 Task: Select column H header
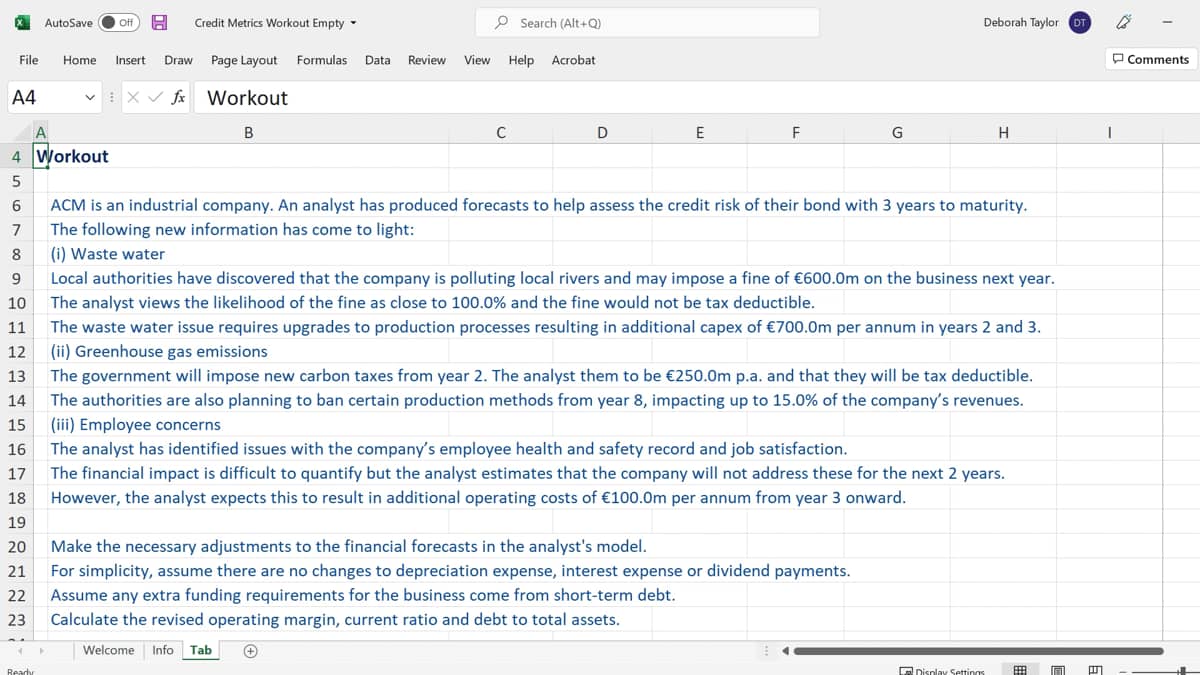1003,132
